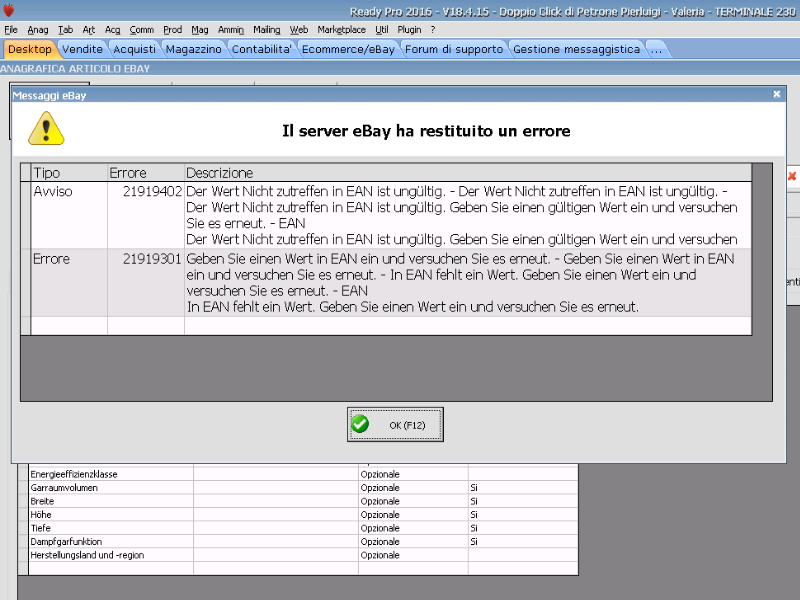Click row selector of the Avviso row
800x600 pixels.
(x=26, y=215)
